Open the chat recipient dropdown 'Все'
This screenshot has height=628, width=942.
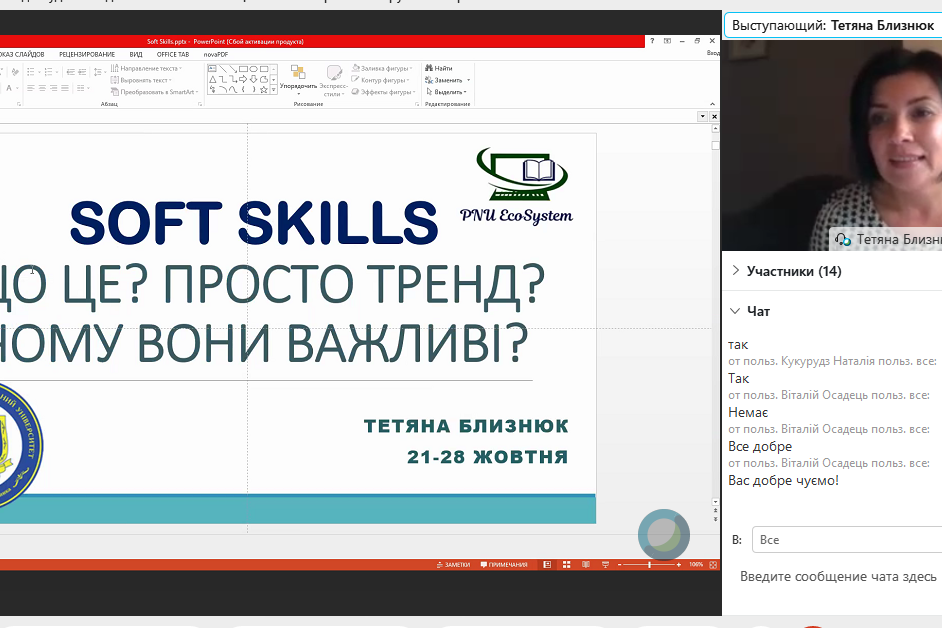tap(846, 540)
